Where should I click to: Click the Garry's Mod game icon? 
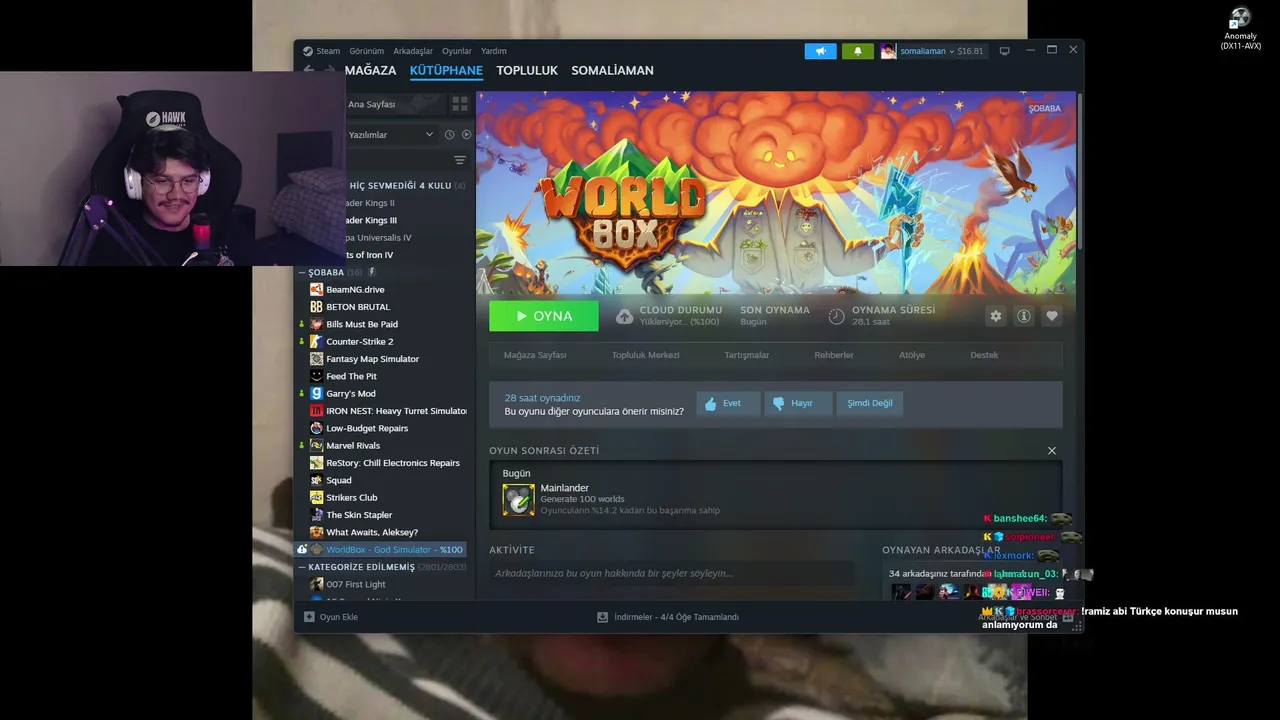tap(316, 393)
